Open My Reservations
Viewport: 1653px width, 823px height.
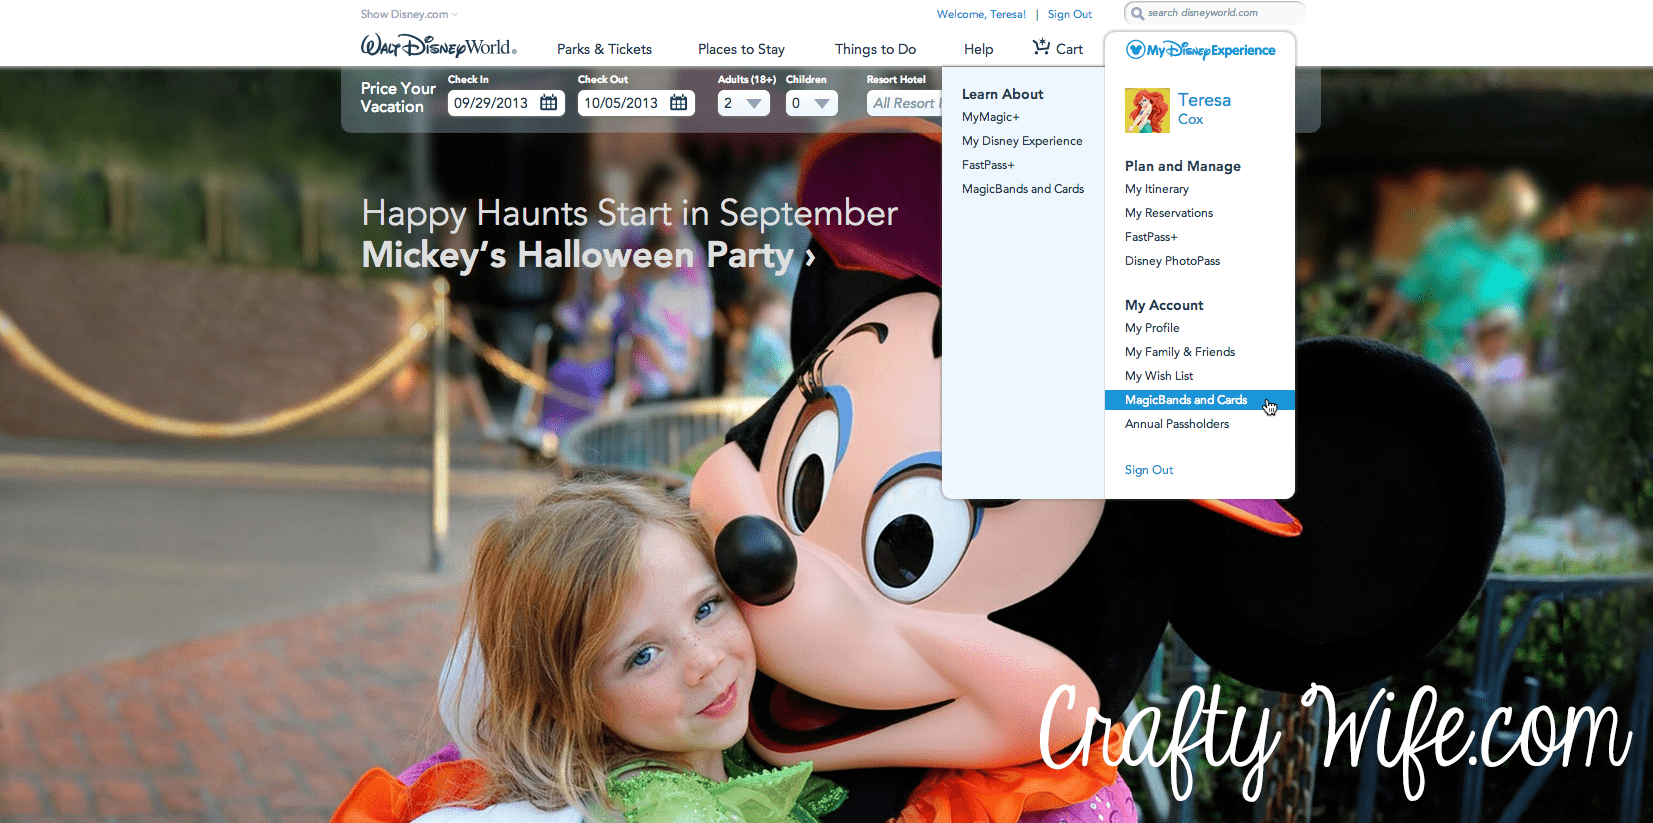click(x=1169, y=213)
